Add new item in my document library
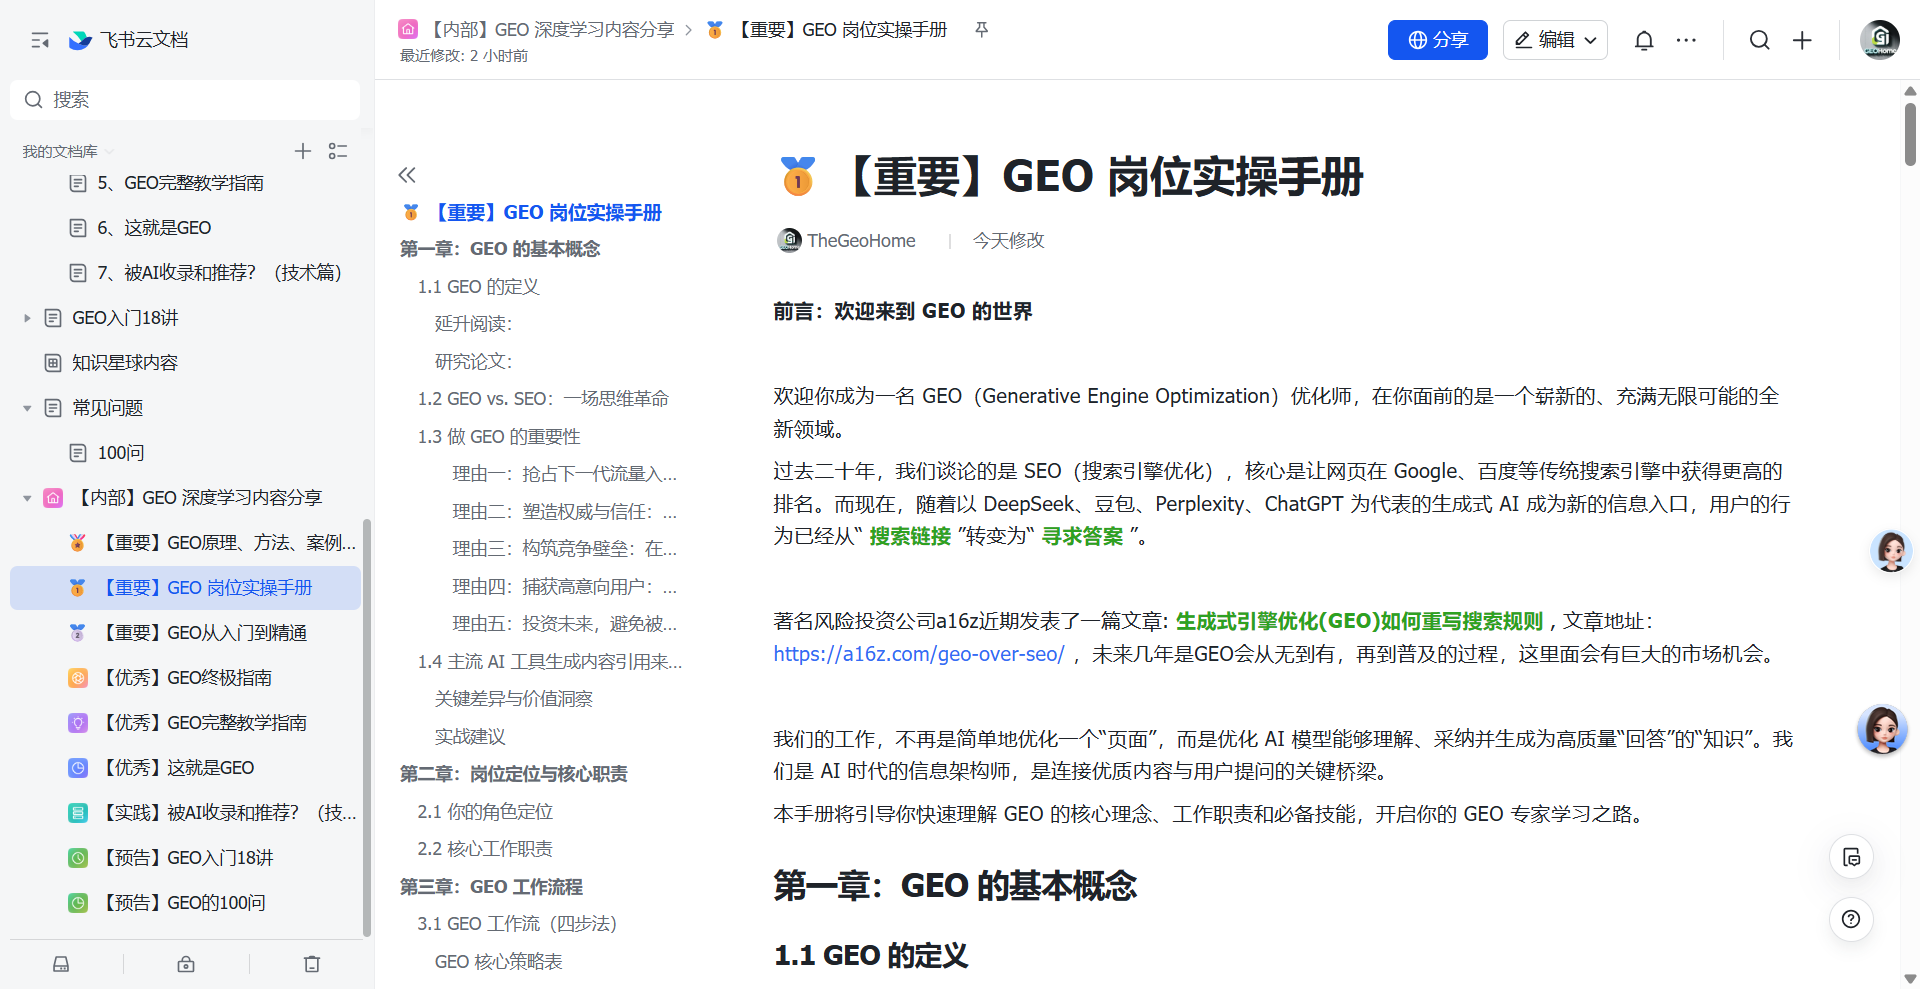 [303, 151]
